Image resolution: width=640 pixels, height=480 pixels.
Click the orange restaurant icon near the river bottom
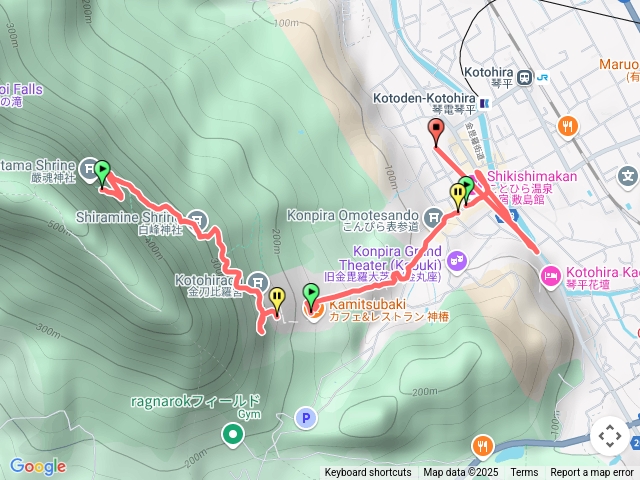click(x=482, y=447)
